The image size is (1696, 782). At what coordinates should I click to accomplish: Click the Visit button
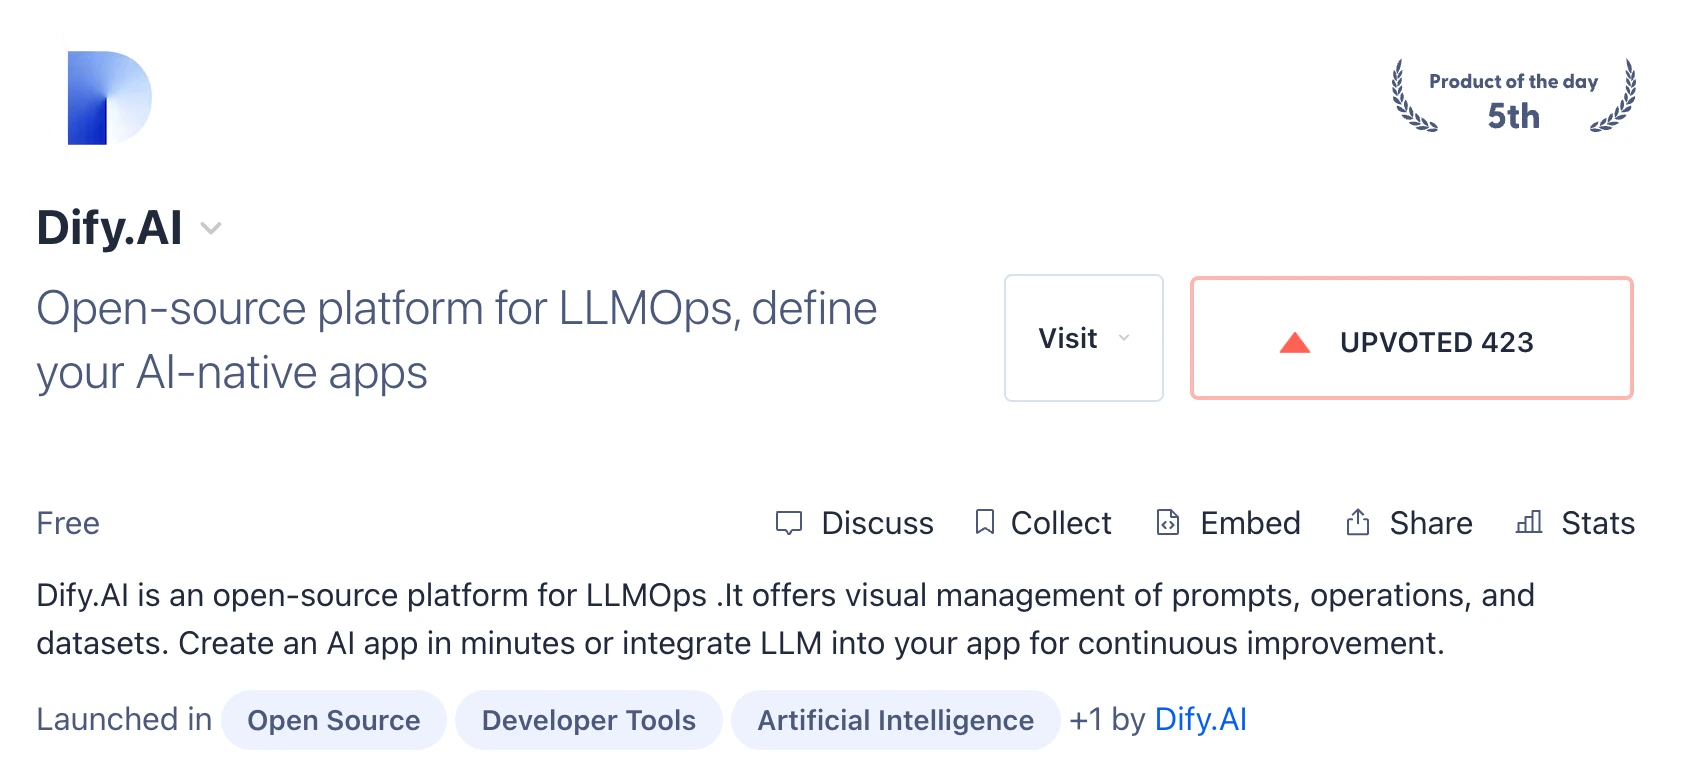click(x=1083, y=338)
